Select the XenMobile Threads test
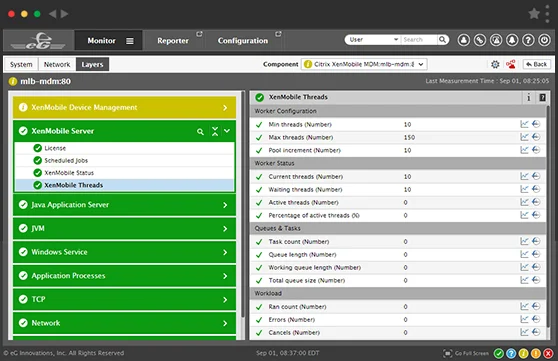The image size is (558, 361). click(125, 185)
